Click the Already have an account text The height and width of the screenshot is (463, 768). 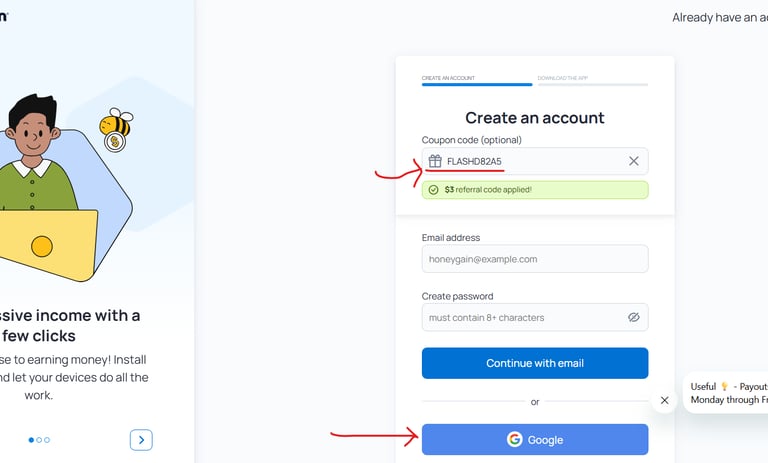718,17
